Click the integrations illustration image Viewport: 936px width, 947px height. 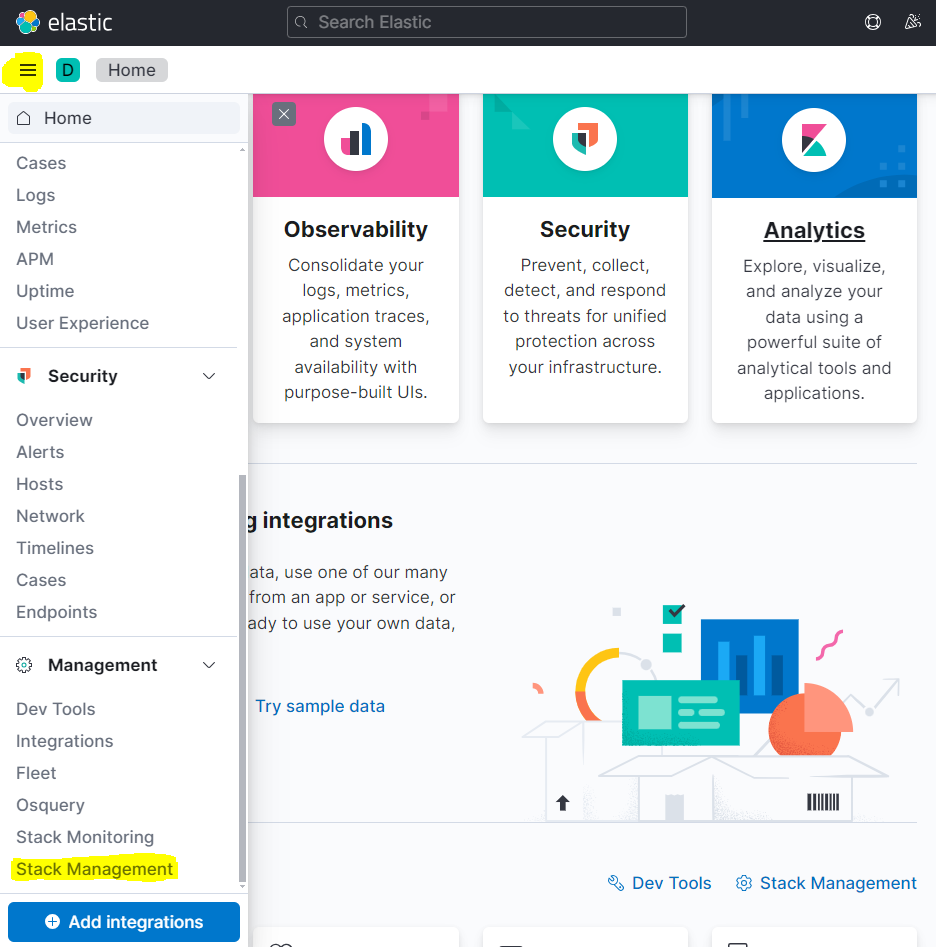pos(711,713)
